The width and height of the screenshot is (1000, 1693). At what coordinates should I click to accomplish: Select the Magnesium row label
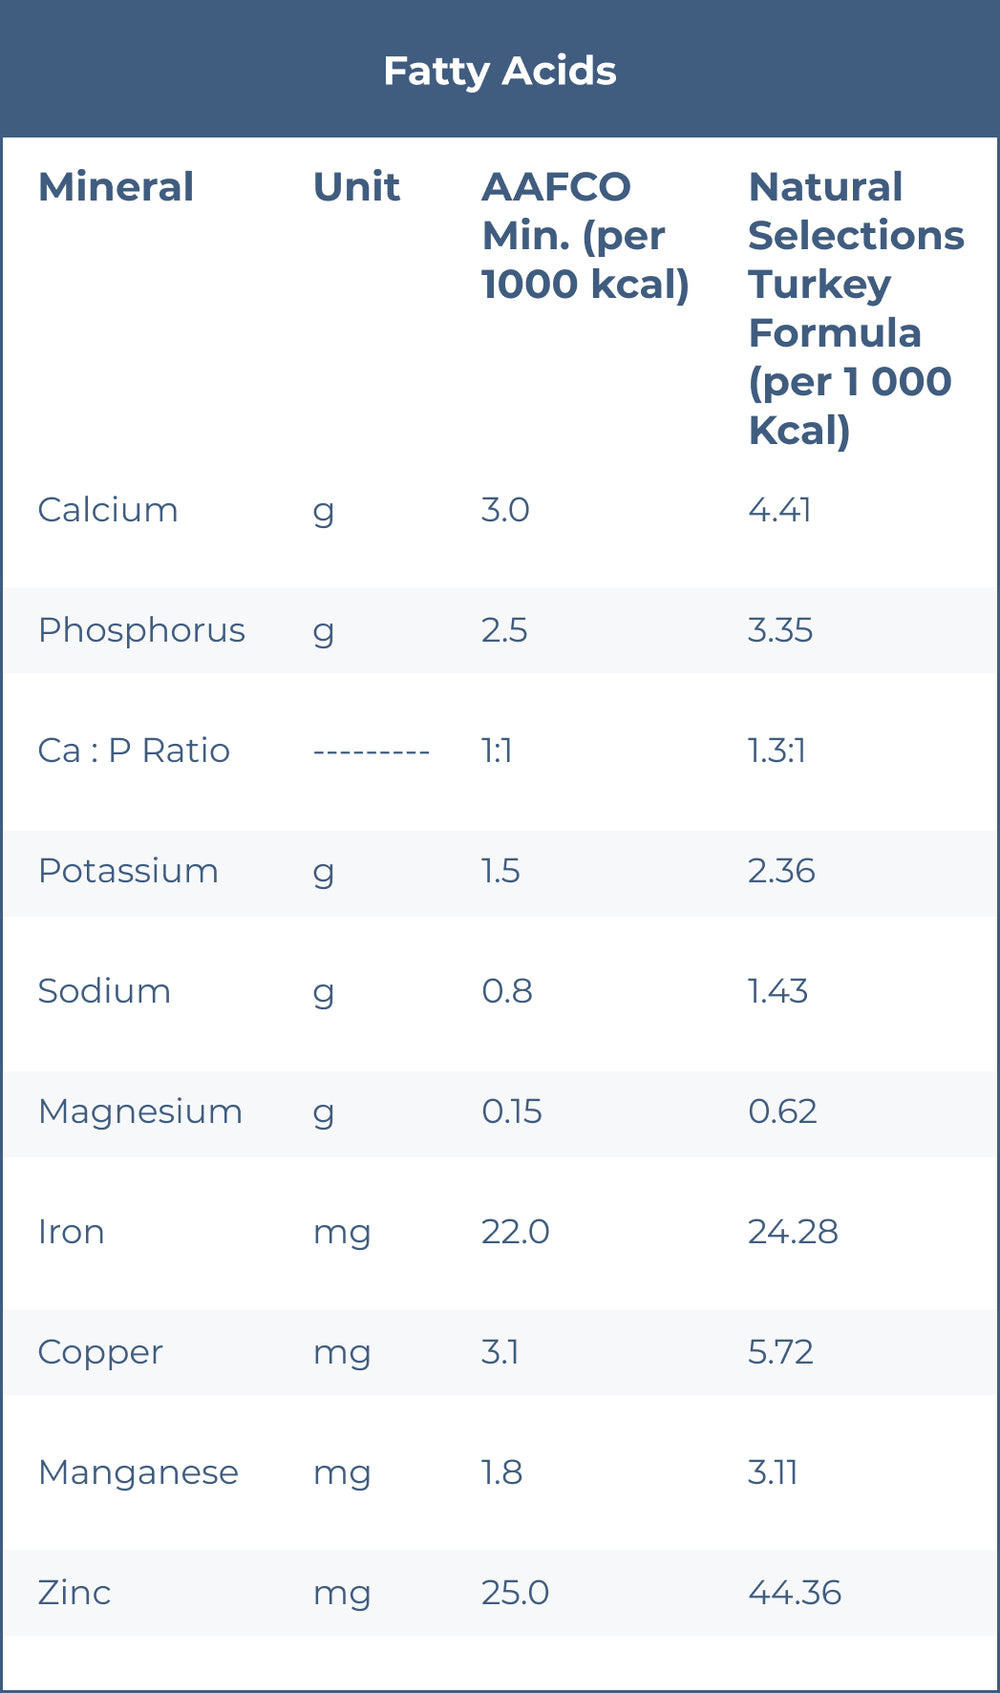click(140, 1111)
